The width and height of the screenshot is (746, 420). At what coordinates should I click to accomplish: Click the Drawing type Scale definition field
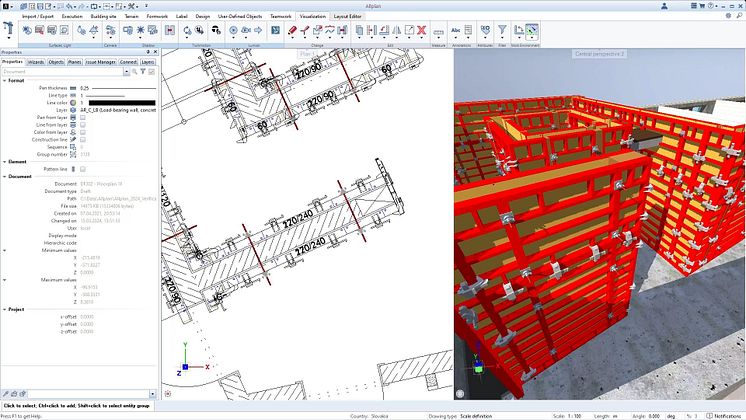pyautogui.click(x=476, y=416)
